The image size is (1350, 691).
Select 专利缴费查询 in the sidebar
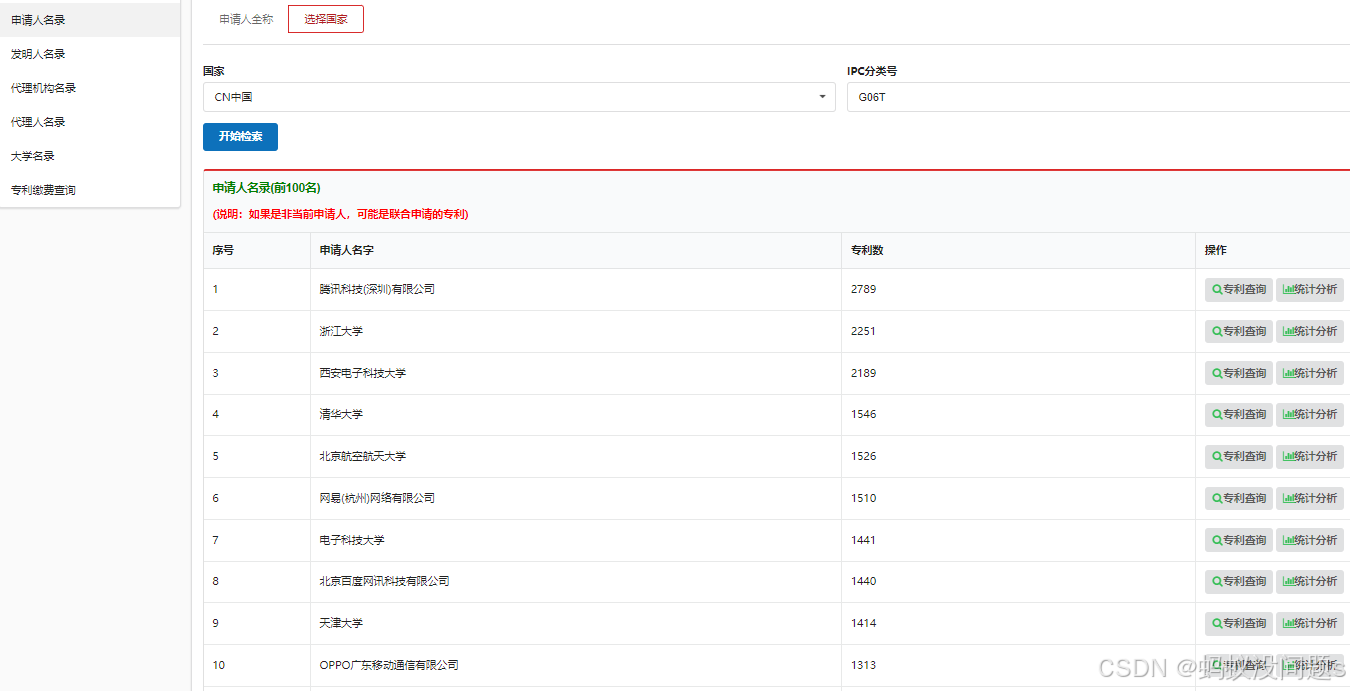coord(90,190)
